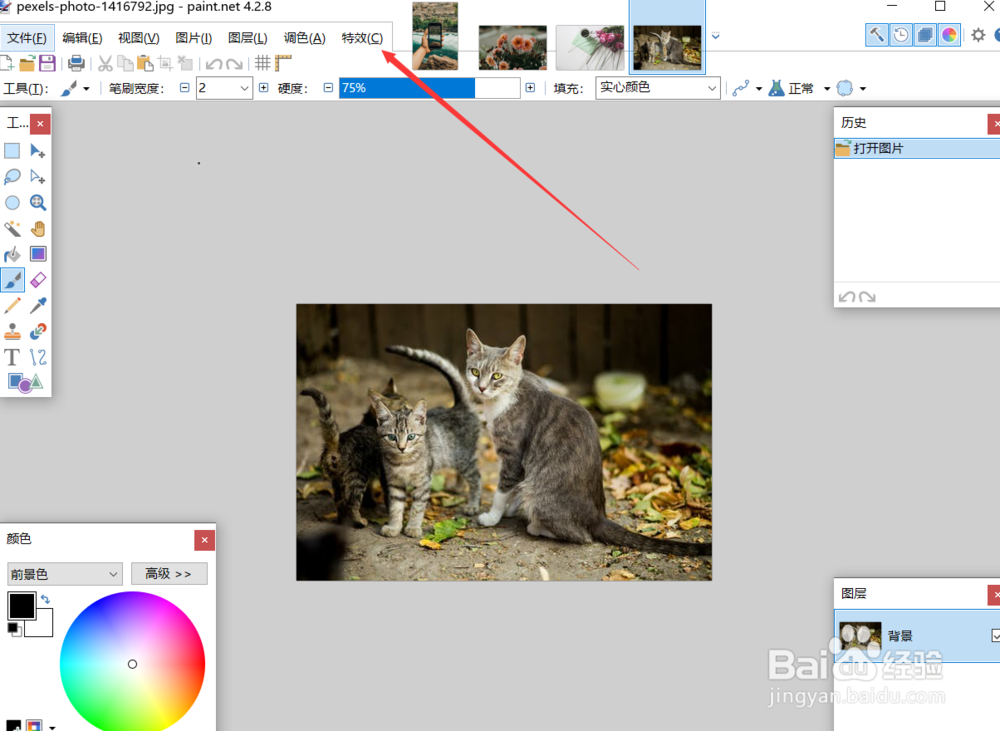Image resolution: width=1000 pixels, height=731 pixels.
Task: Select the Recolor tool
Action: (x=38, y=331)
